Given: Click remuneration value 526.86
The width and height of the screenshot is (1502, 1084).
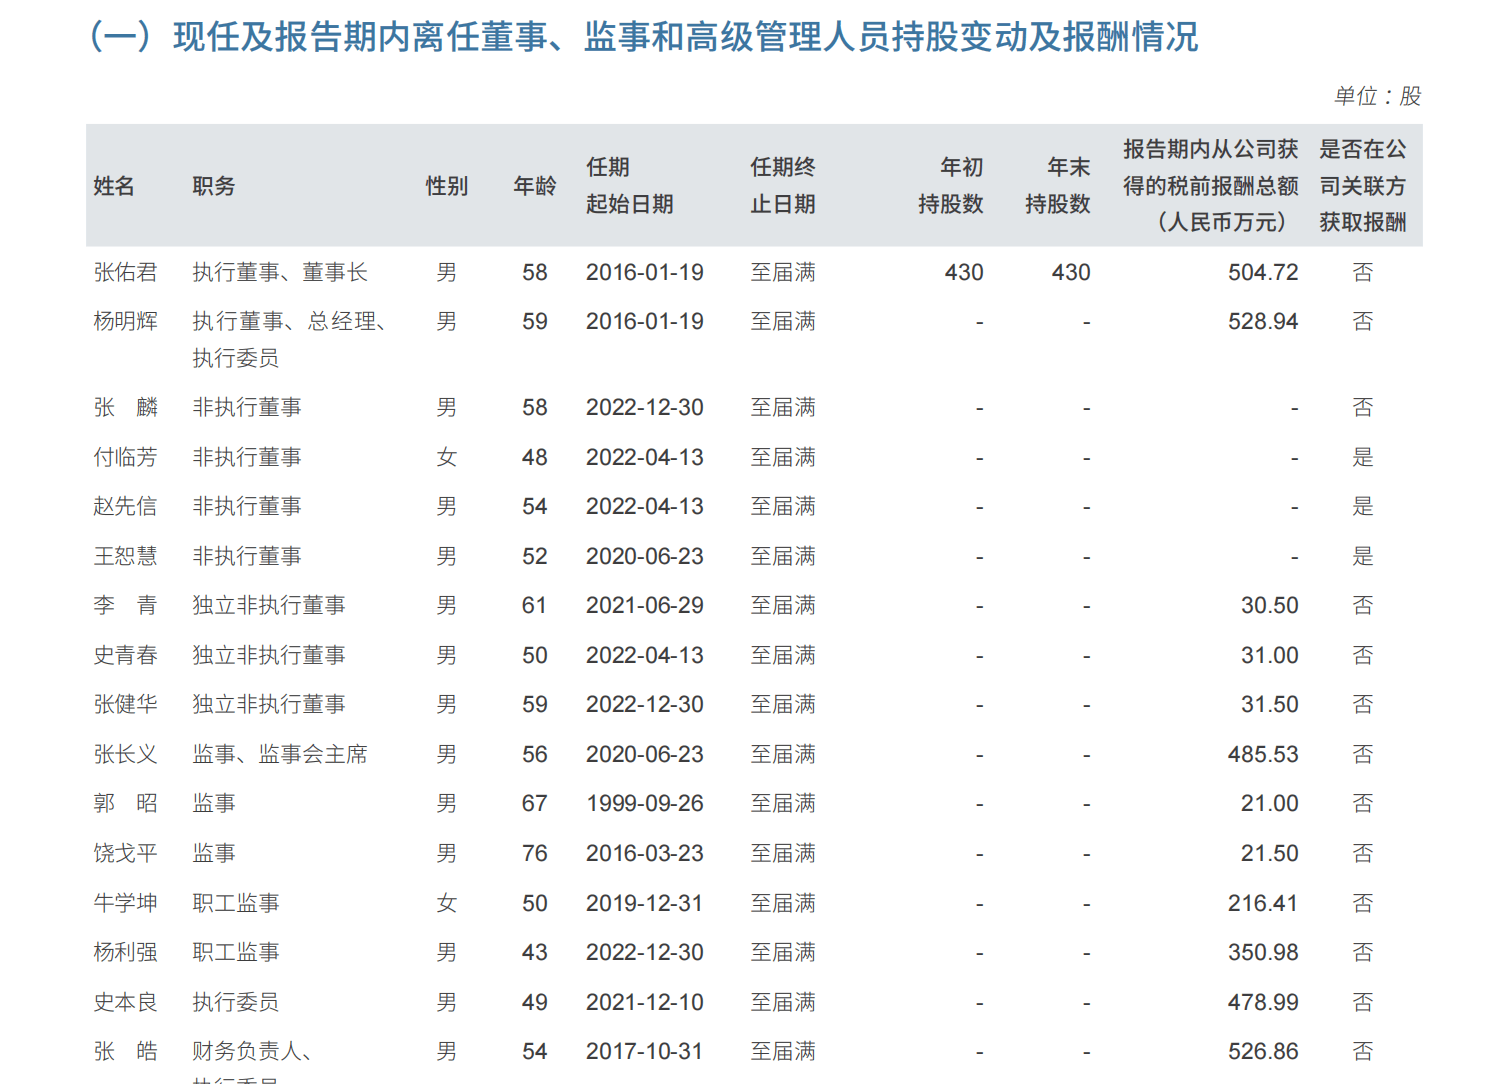Looking at the screenshot, I should click(x=1263, y=1051).
